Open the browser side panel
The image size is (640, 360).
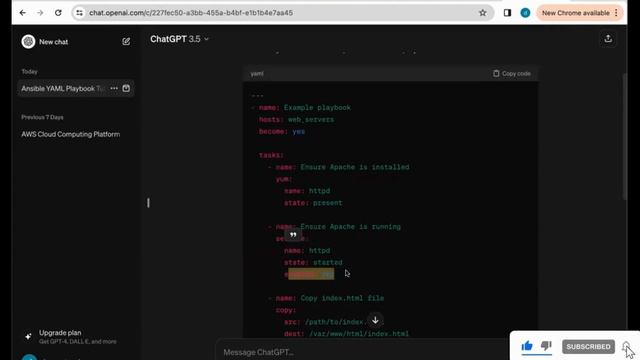click(507, 13)
